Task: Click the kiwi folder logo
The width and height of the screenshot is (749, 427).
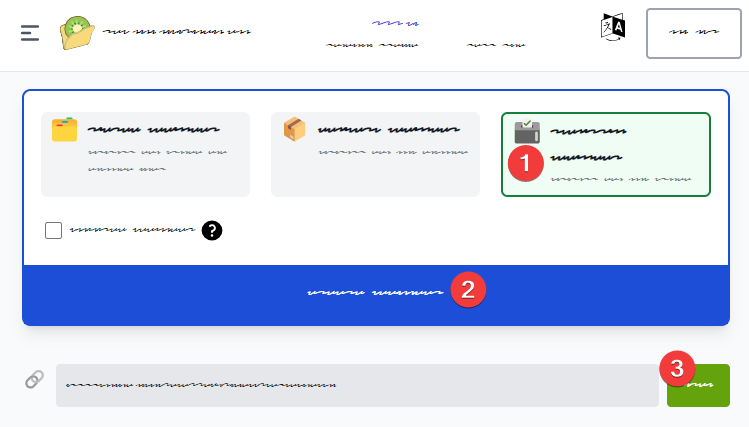Action: point(77,32)
